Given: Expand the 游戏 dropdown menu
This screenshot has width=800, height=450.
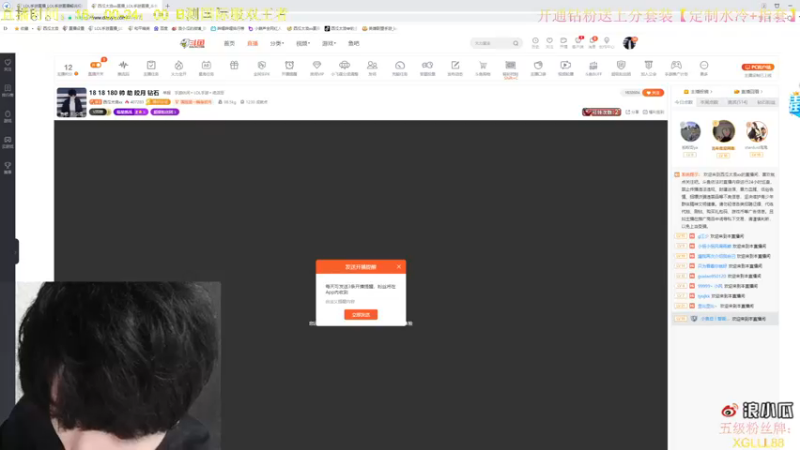Looking at the screenshot, I should point(329,43).
